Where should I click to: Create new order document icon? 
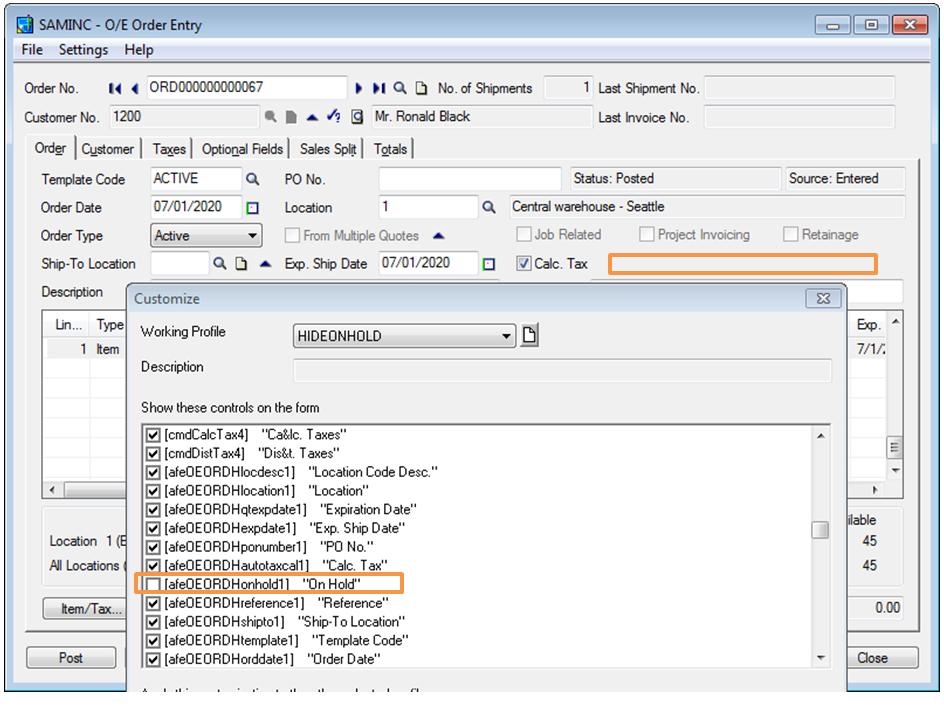(421, 89)
